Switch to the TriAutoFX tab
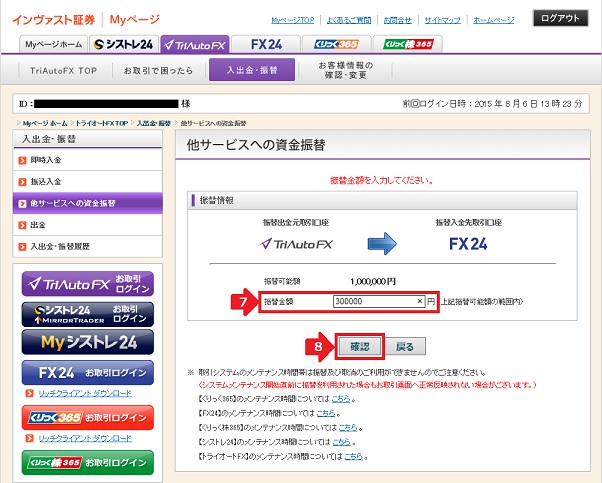Screen dimensions: 602x483 point(195,44)
